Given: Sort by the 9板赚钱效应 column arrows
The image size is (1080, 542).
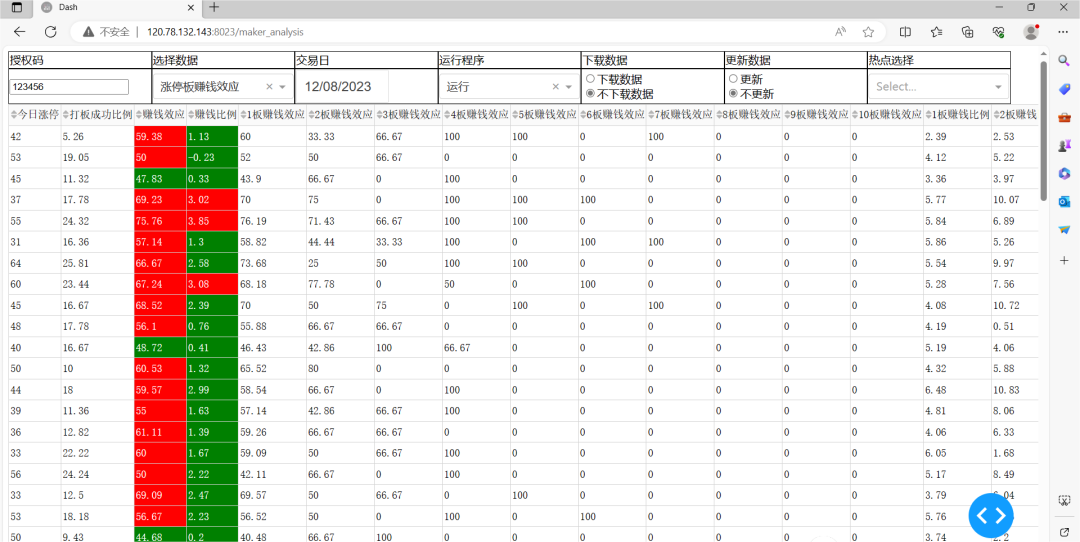Looking at the screenshot, I should point(787,115).
